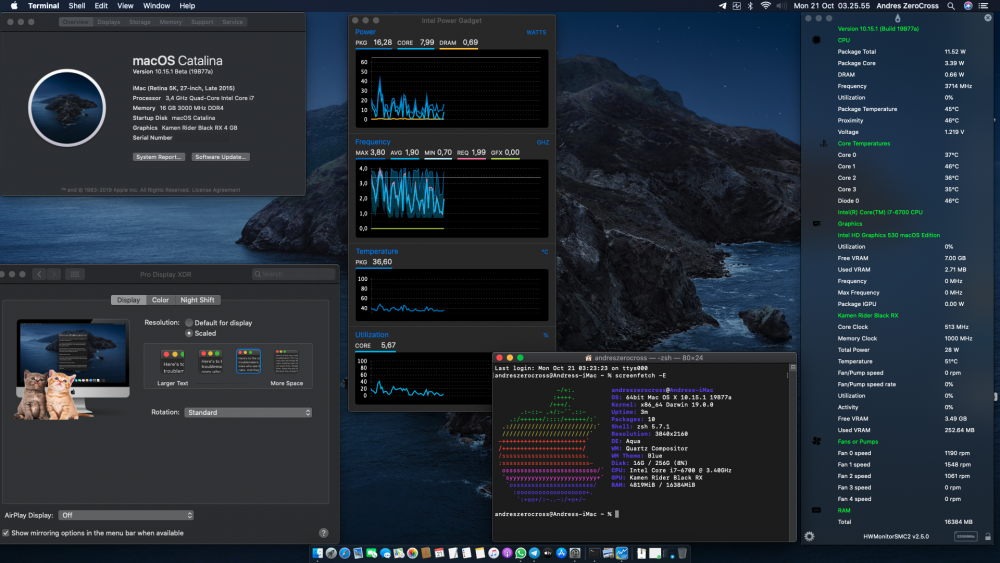
Task: Open Finder from the Dock
Action: click(x=318, y=553)
